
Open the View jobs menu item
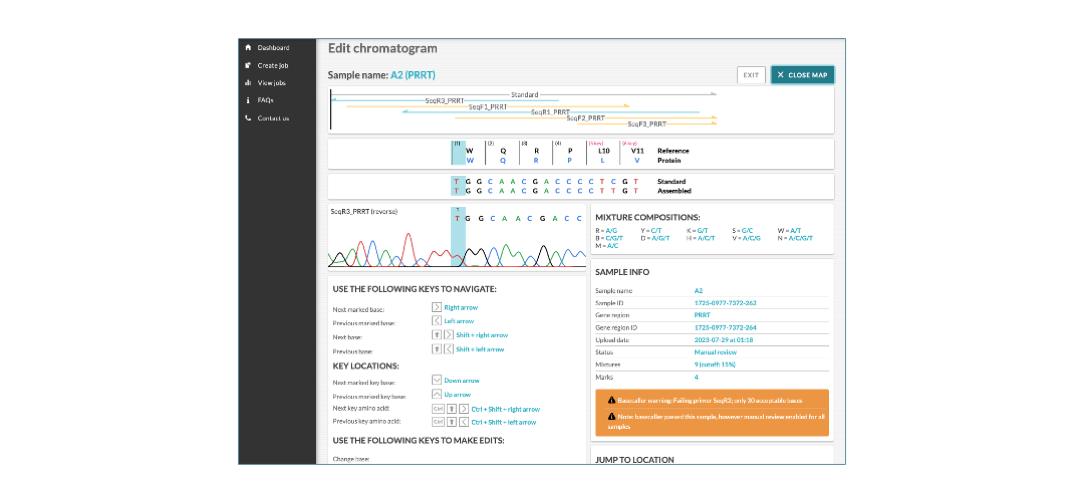click(272, 83)
